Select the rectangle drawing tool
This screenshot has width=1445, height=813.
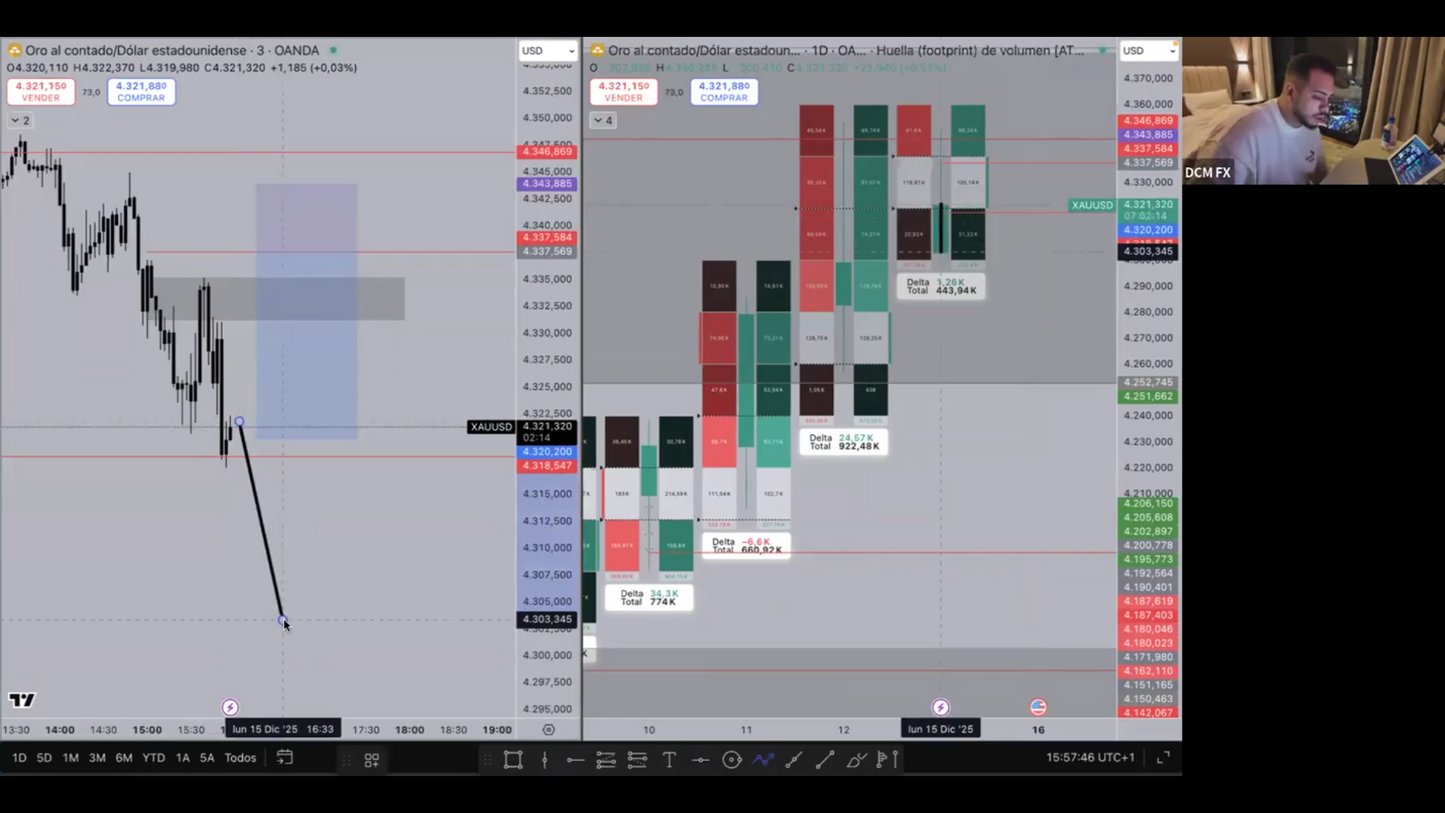[513, 760]
